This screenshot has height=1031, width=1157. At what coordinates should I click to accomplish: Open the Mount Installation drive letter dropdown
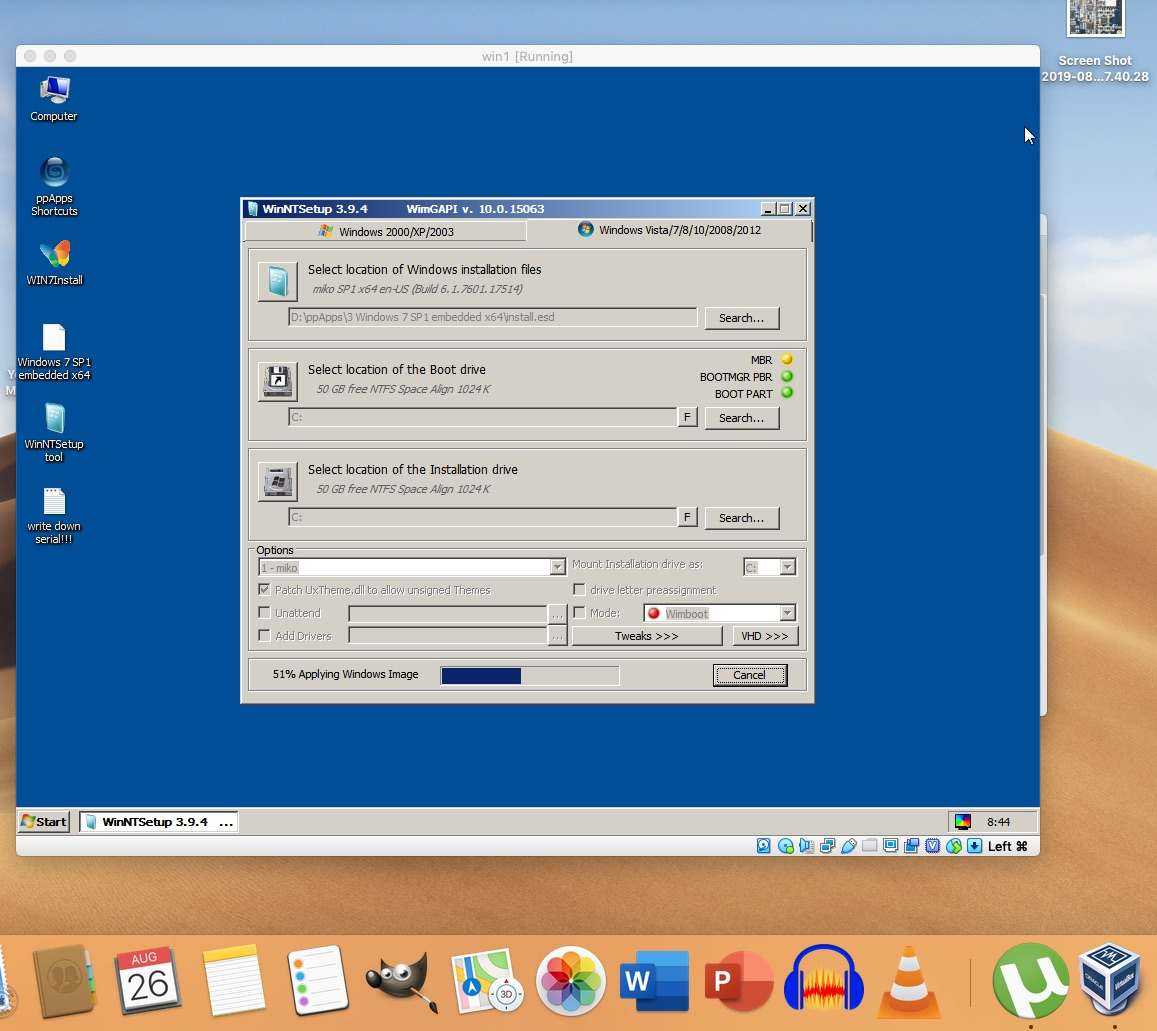(788, 567)
